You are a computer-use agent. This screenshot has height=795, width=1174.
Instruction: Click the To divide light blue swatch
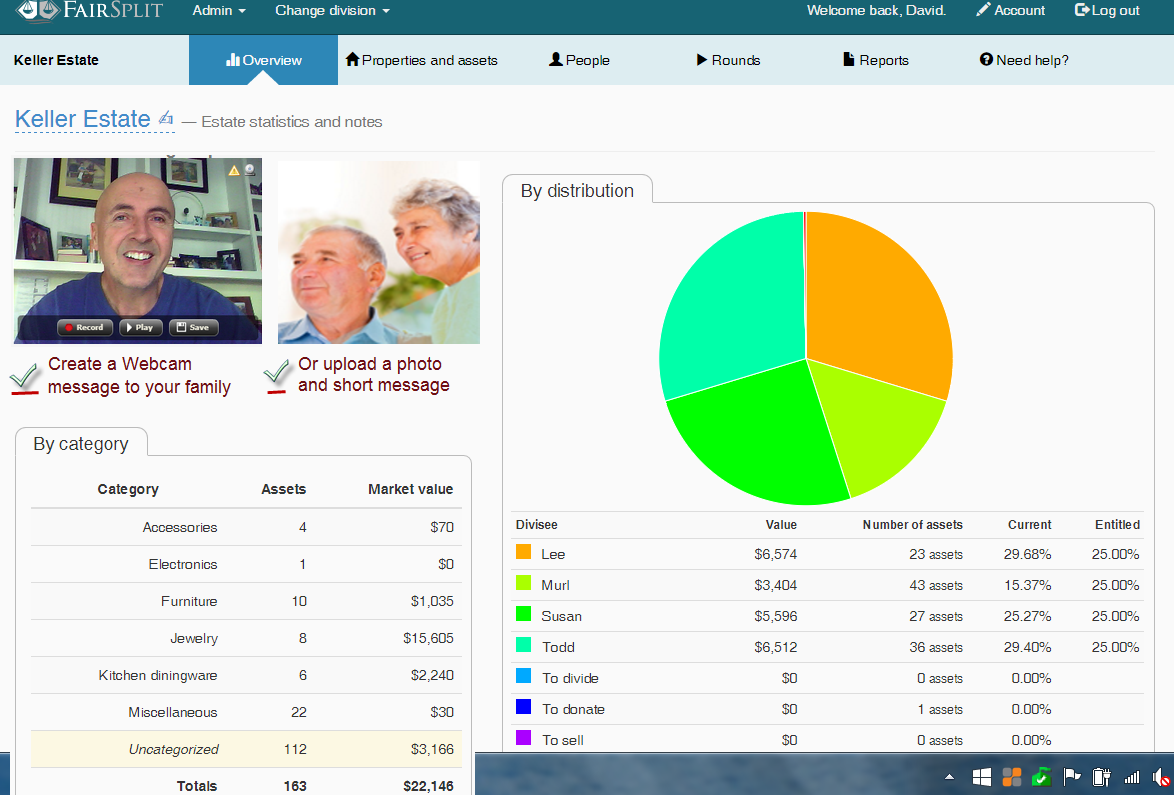click(523, 677)
